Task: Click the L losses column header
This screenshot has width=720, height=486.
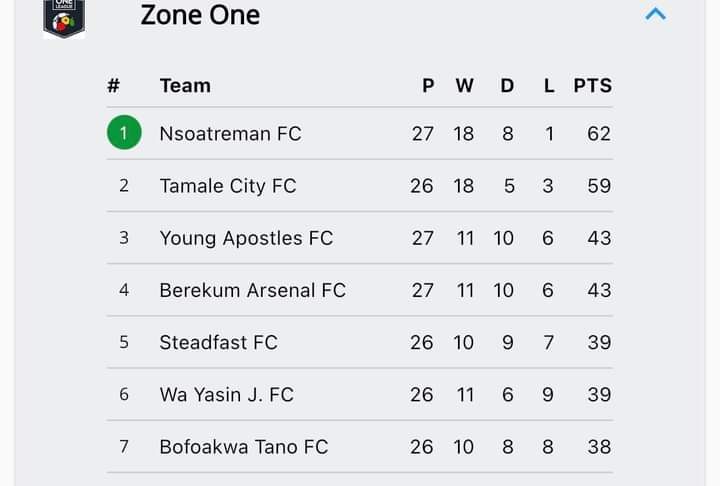Action: coord(549,85)
